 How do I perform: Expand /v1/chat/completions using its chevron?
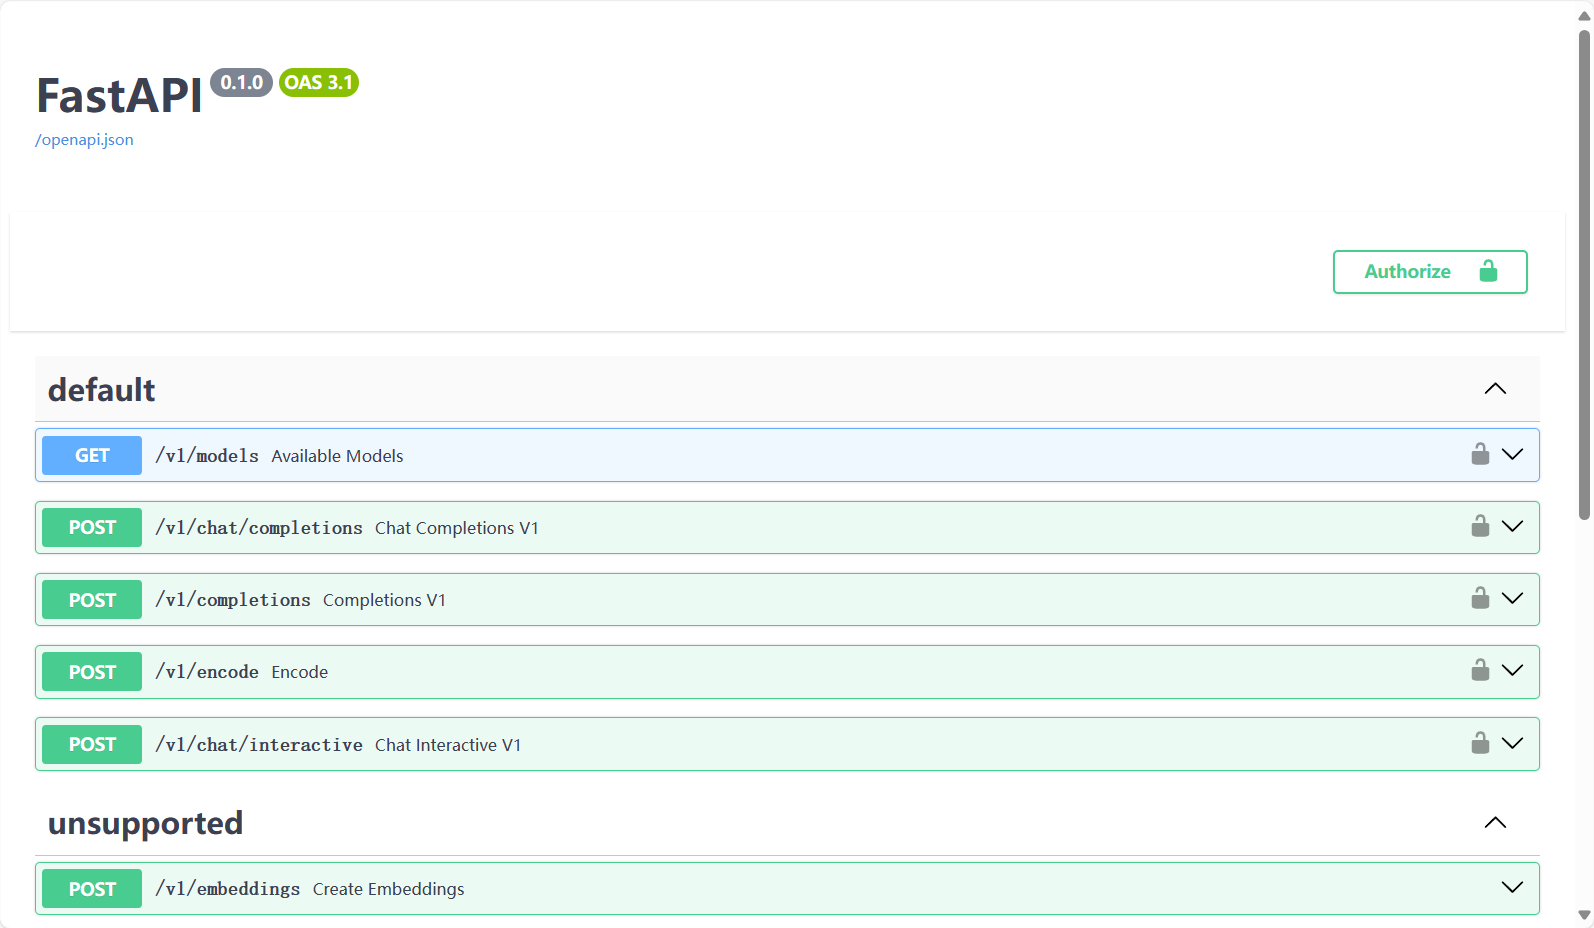(1512, 527)
